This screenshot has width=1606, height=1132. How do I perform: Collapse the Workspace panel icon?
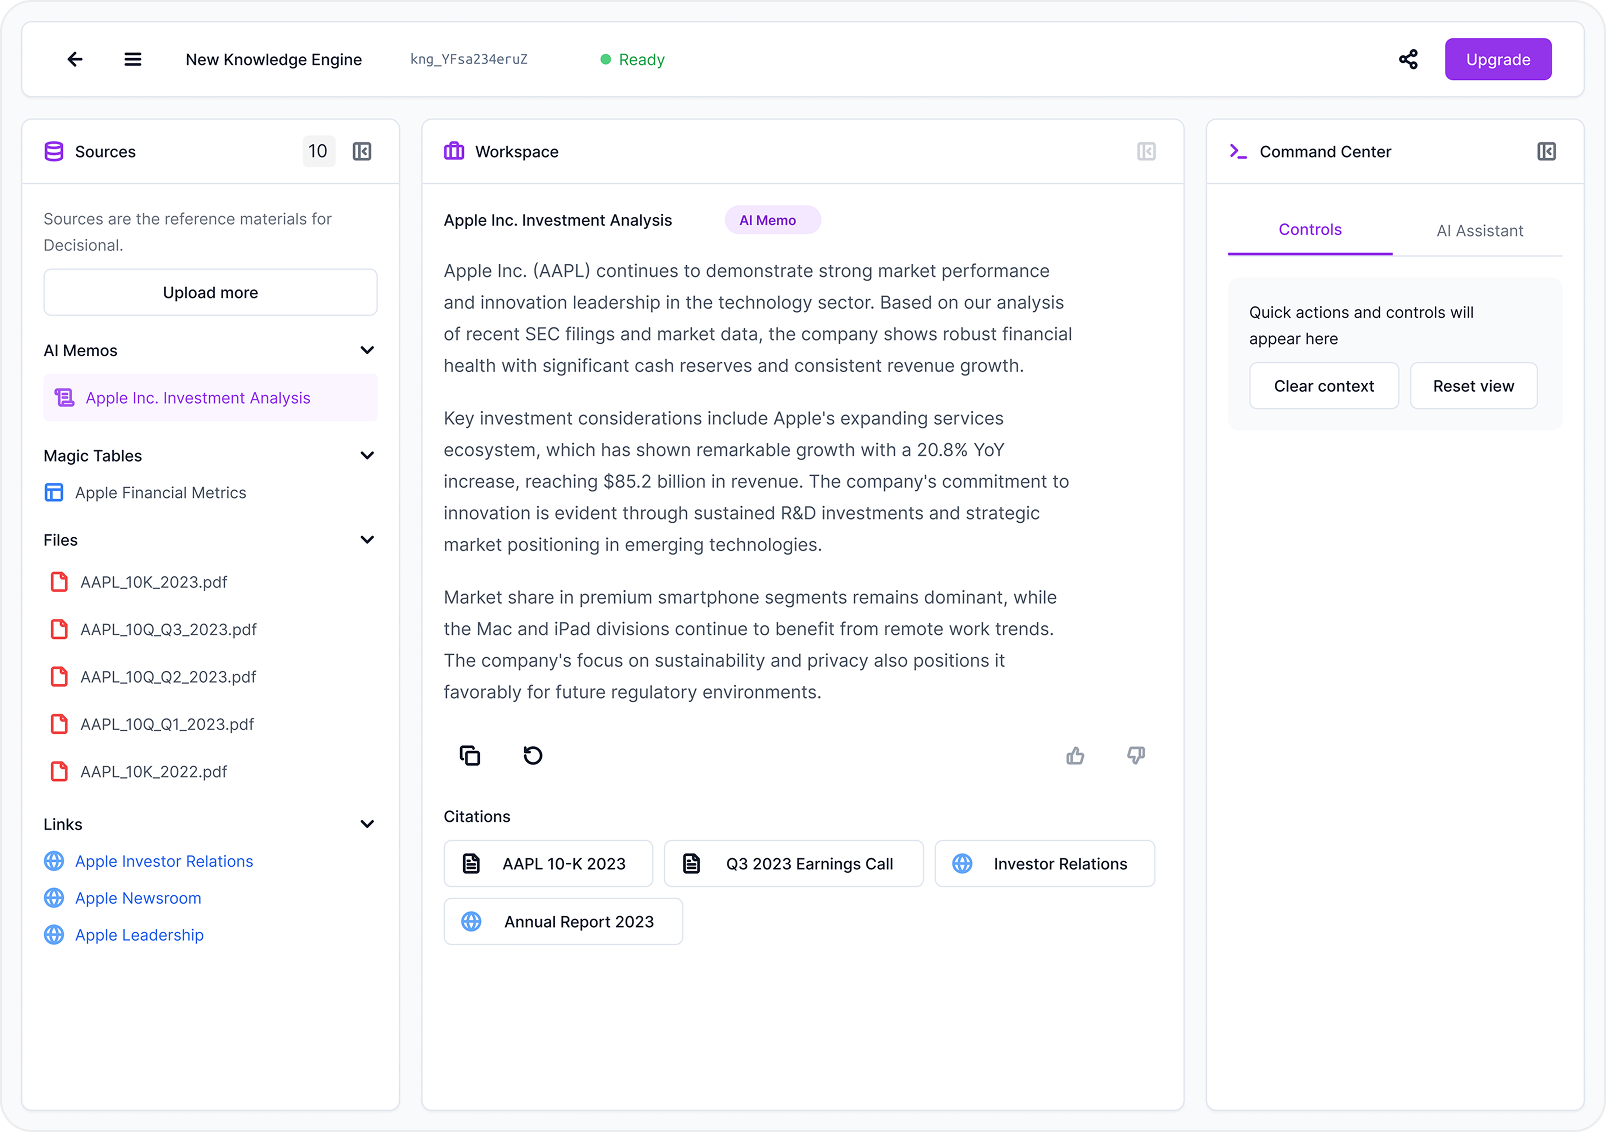tap(1146, 152)
